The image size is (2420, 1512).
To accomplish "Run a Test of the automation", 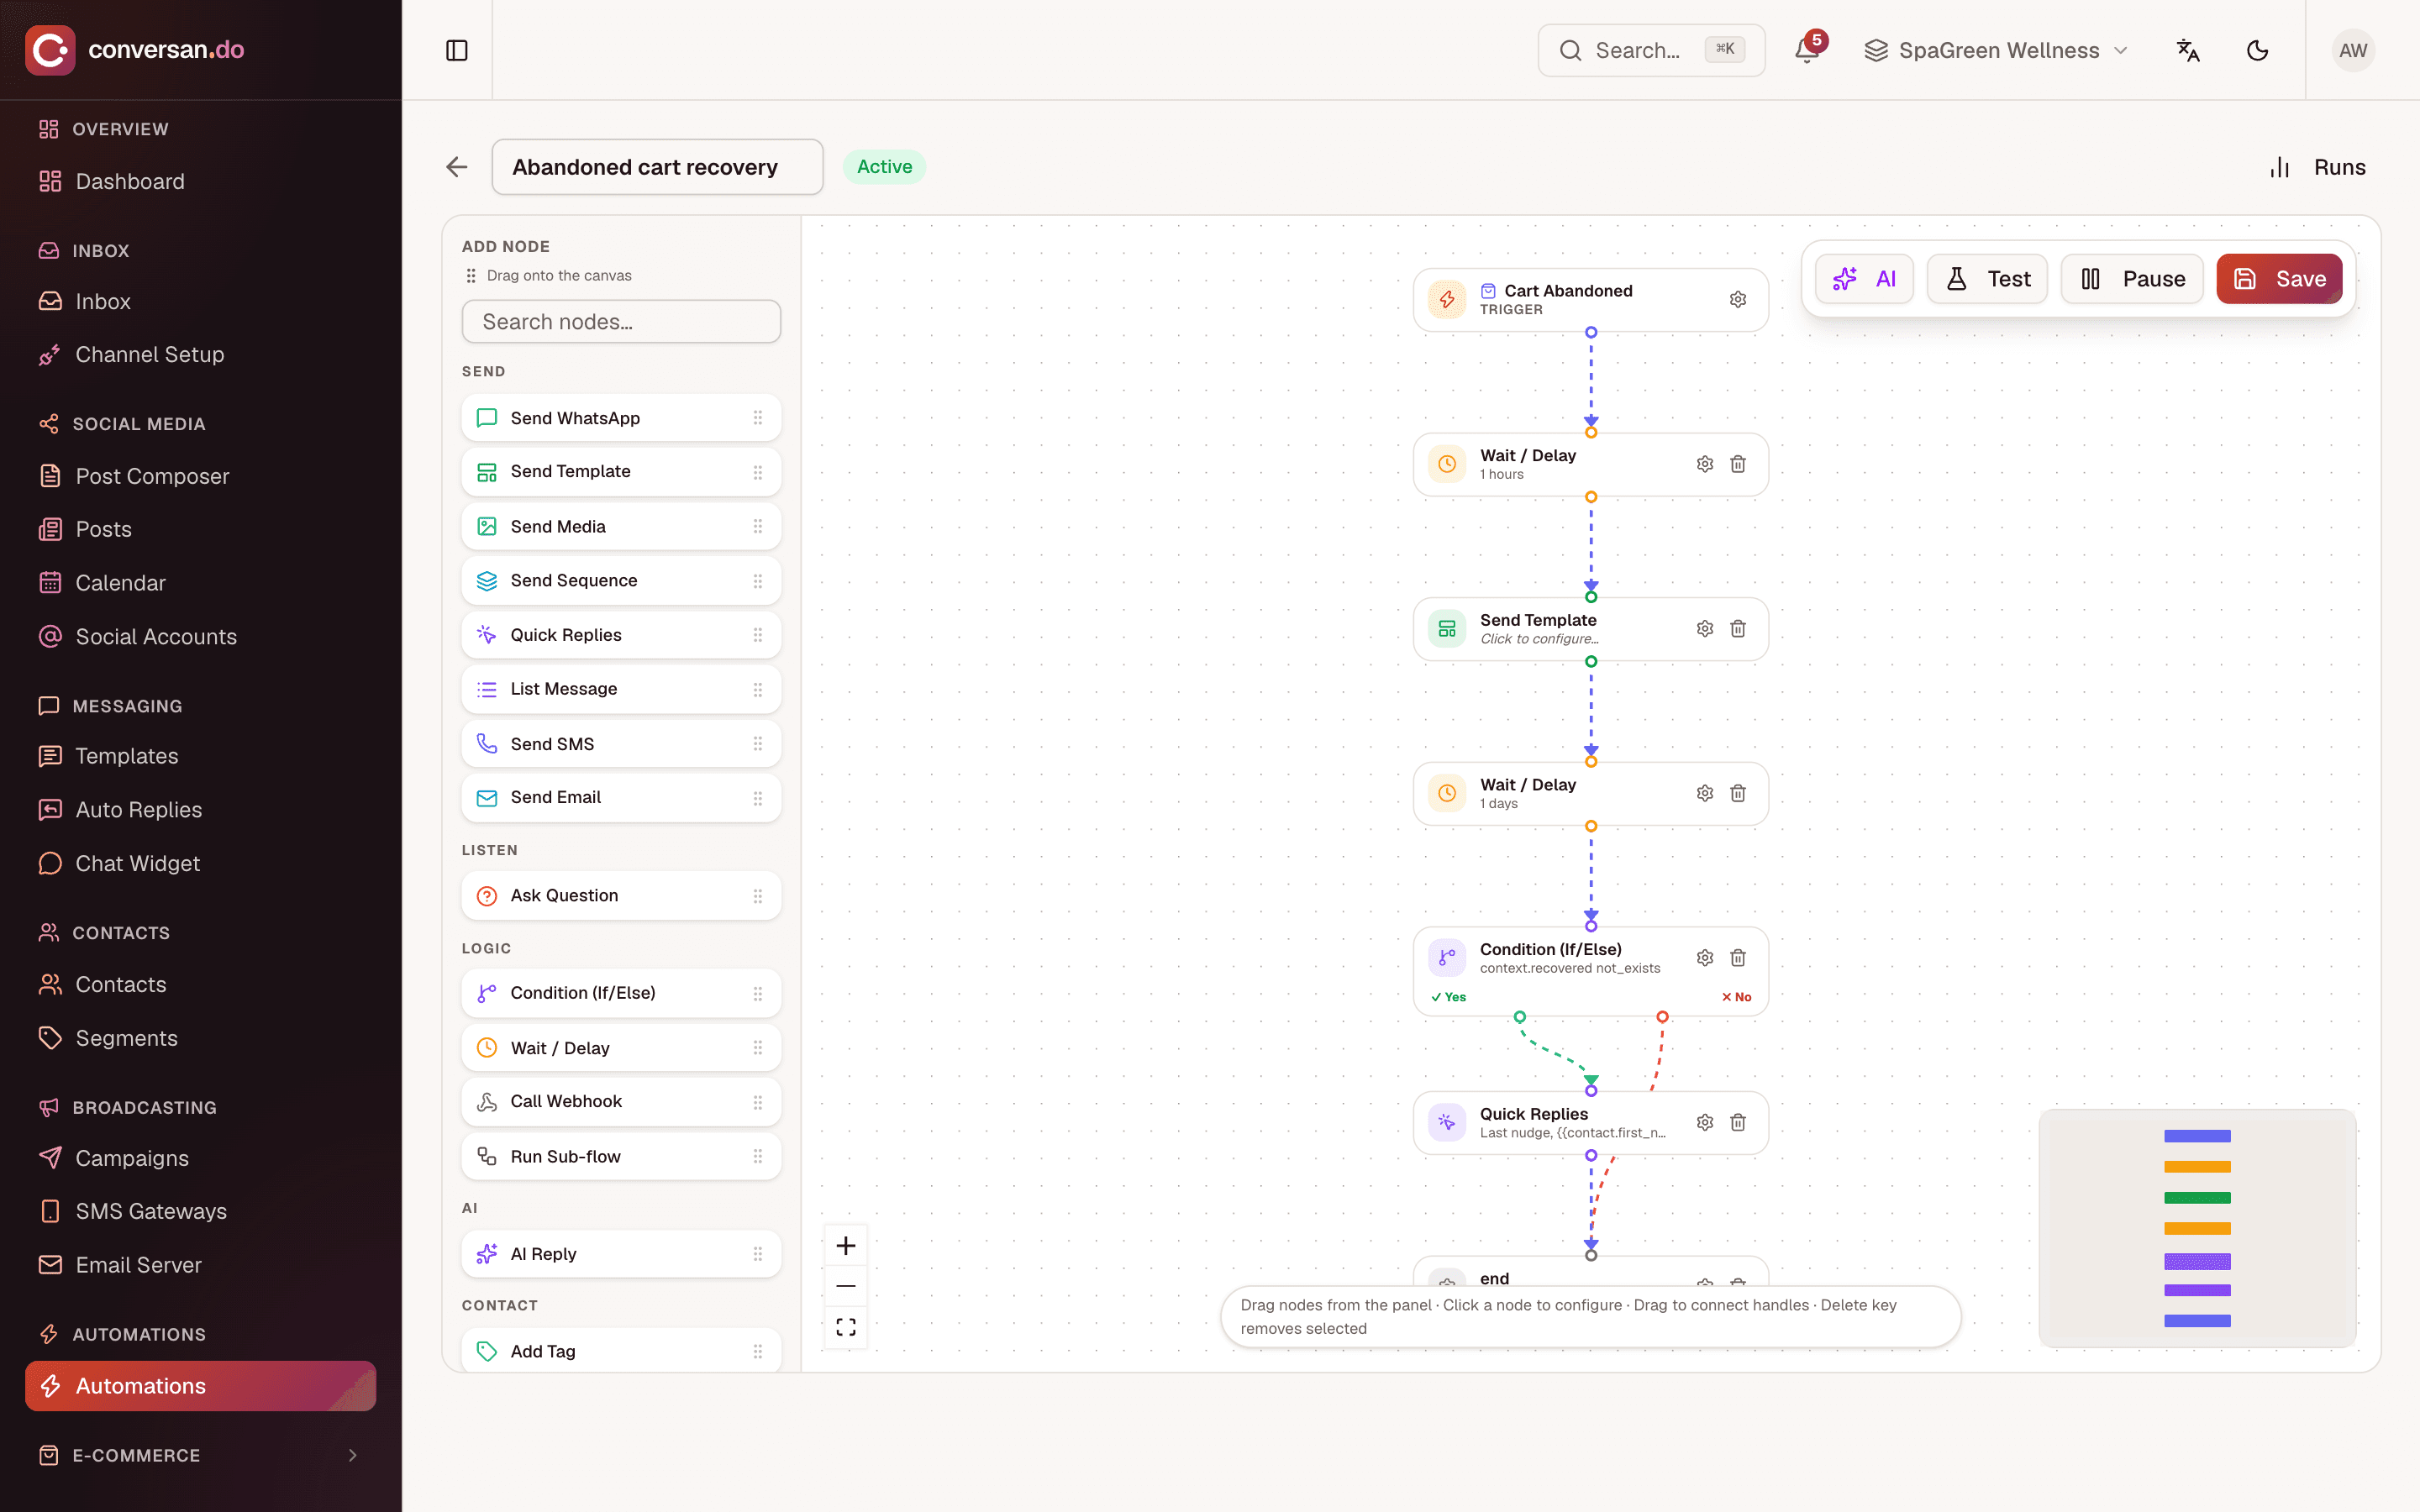I will [x=1987, y=279].
